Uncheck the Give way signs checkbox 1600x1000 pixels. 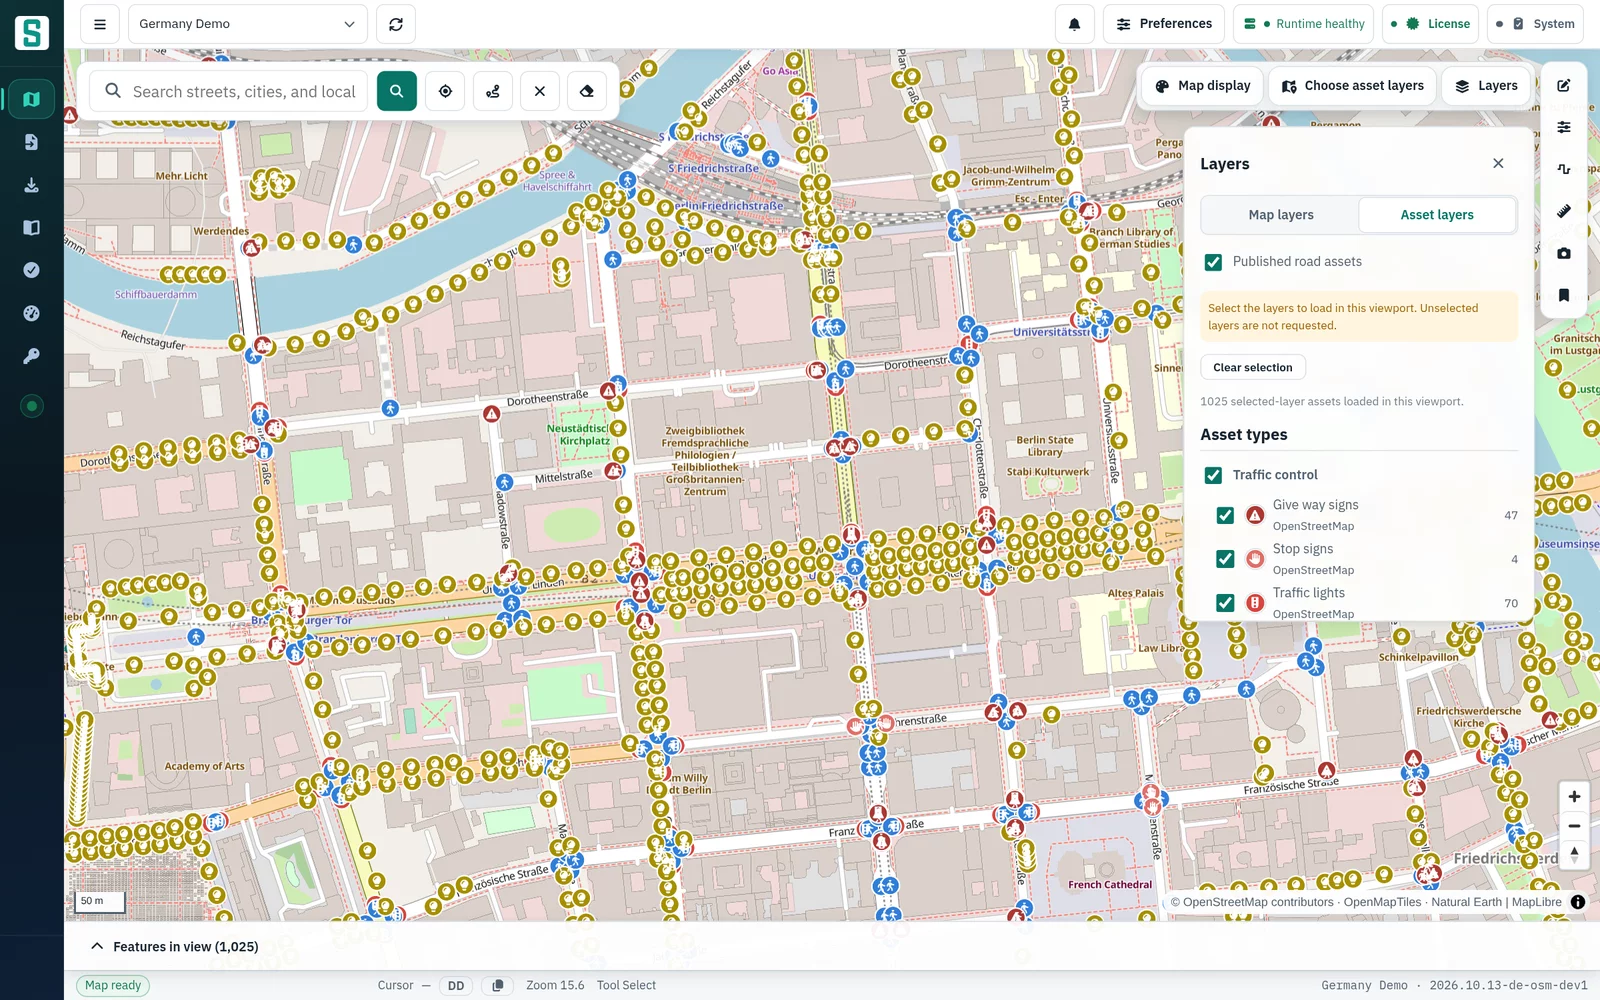point(1225,515)
